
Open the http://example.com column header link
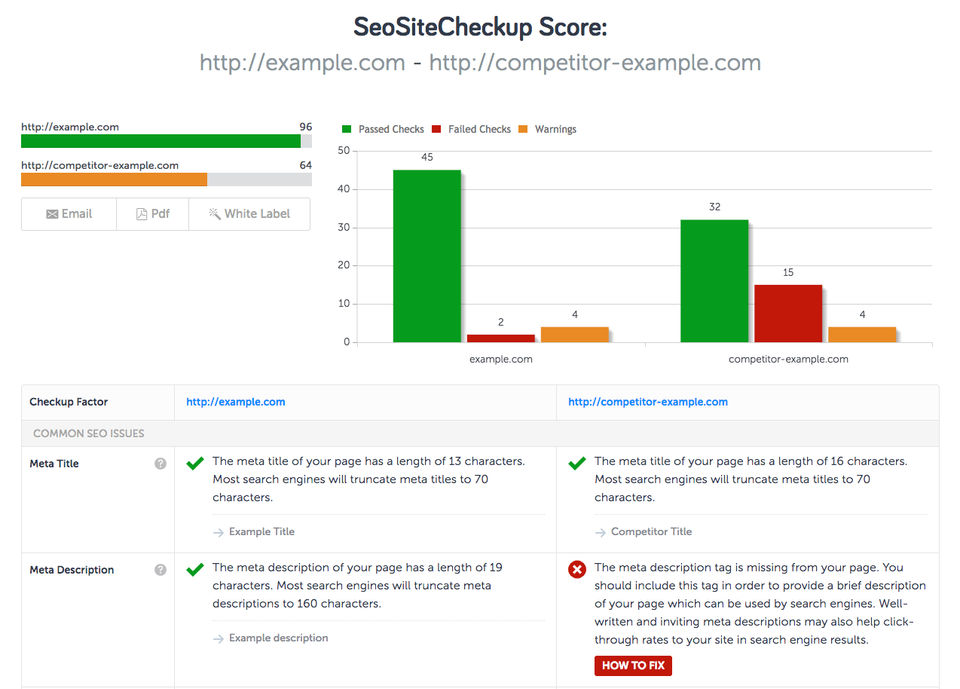point(236,402)
